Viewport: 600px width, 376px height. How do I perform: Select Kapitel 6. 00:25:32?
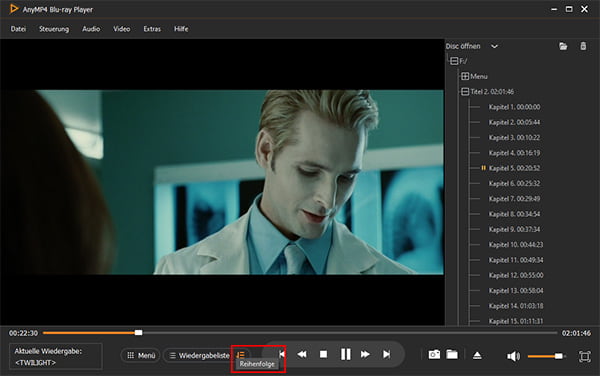[x=514, y=184]
